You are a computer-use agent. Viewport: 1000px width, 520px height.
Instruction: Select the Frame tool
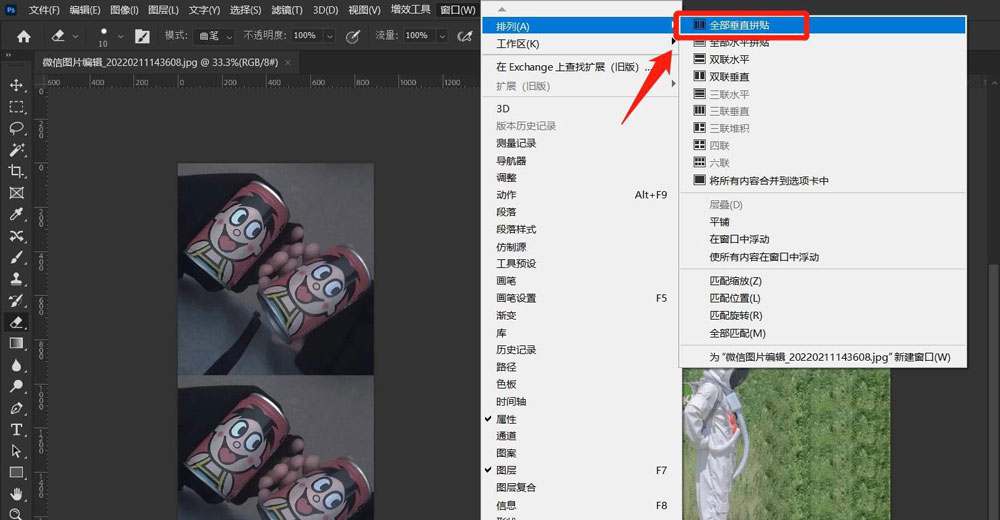[17, 193]
